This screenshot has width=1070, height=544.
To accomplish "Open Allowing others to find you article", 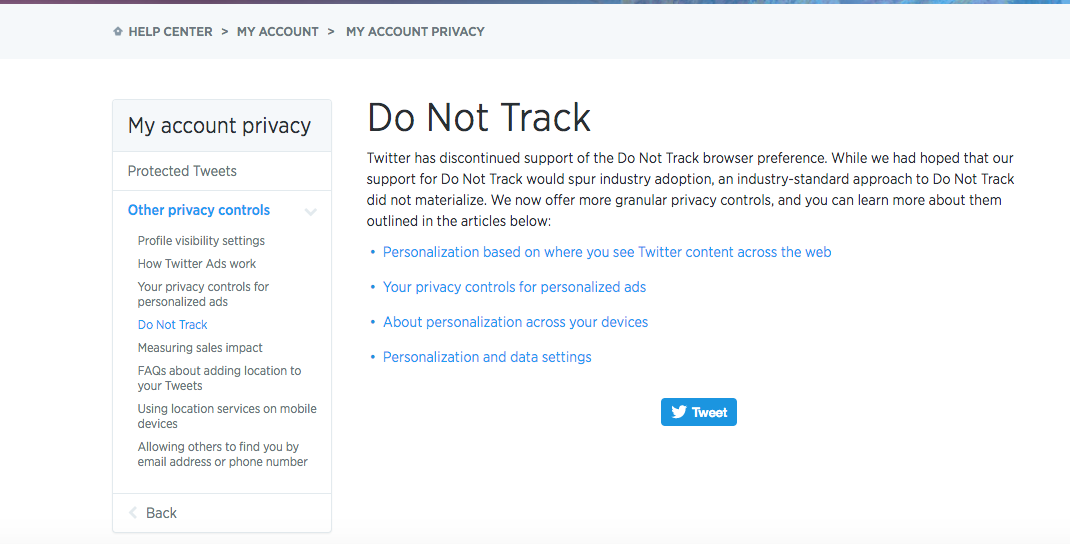I will [222, 454].
